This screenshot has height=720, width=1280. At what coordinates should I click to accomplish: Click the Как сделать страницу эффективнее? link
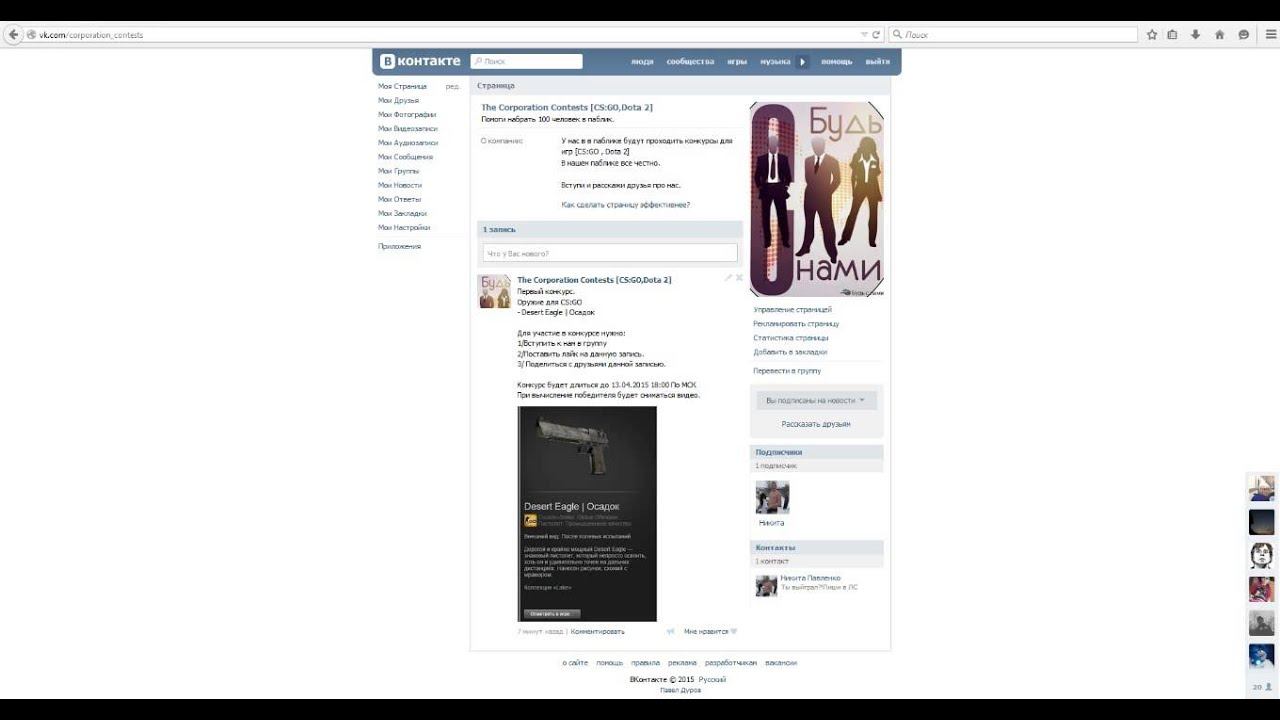pyautogui.click(x=626, y=204)
